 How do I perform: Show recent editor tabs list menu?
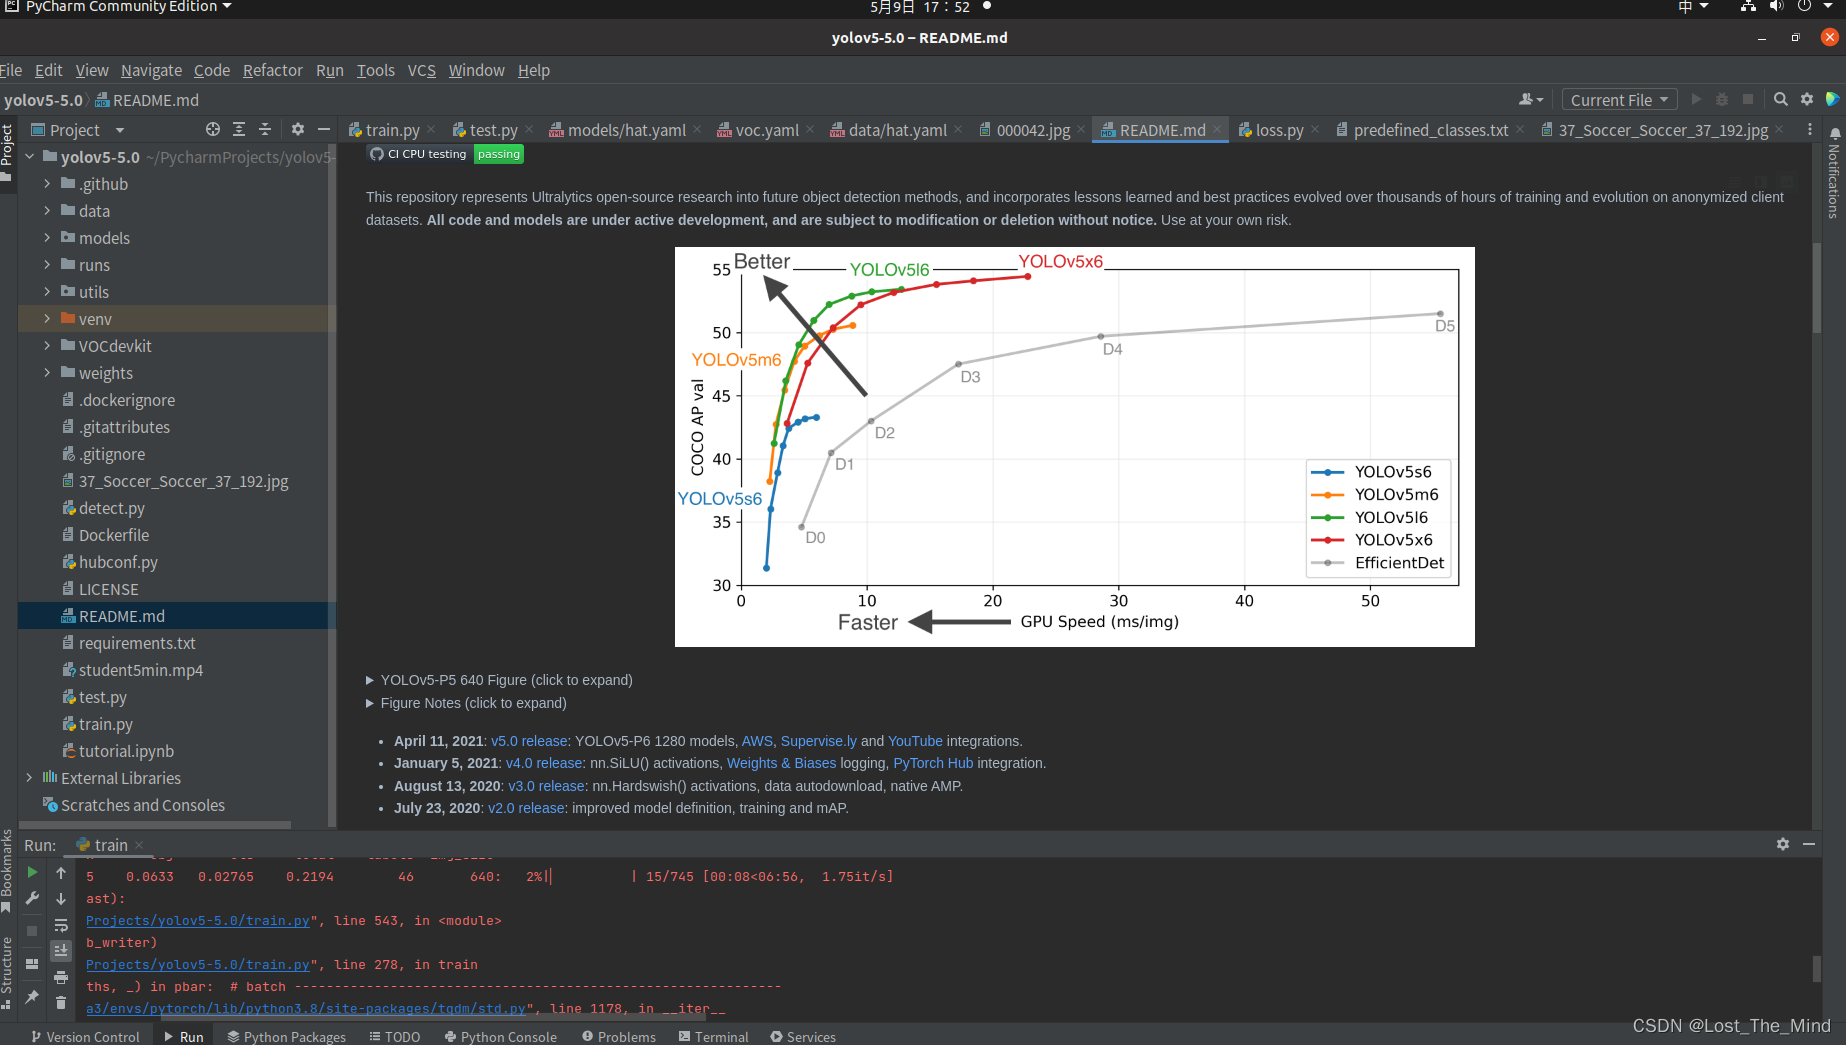(x=1810, y=130)
